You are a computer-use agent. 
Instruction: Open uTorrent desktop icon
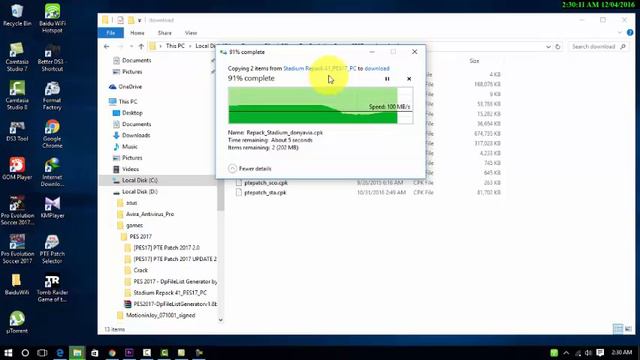(17, 322)
